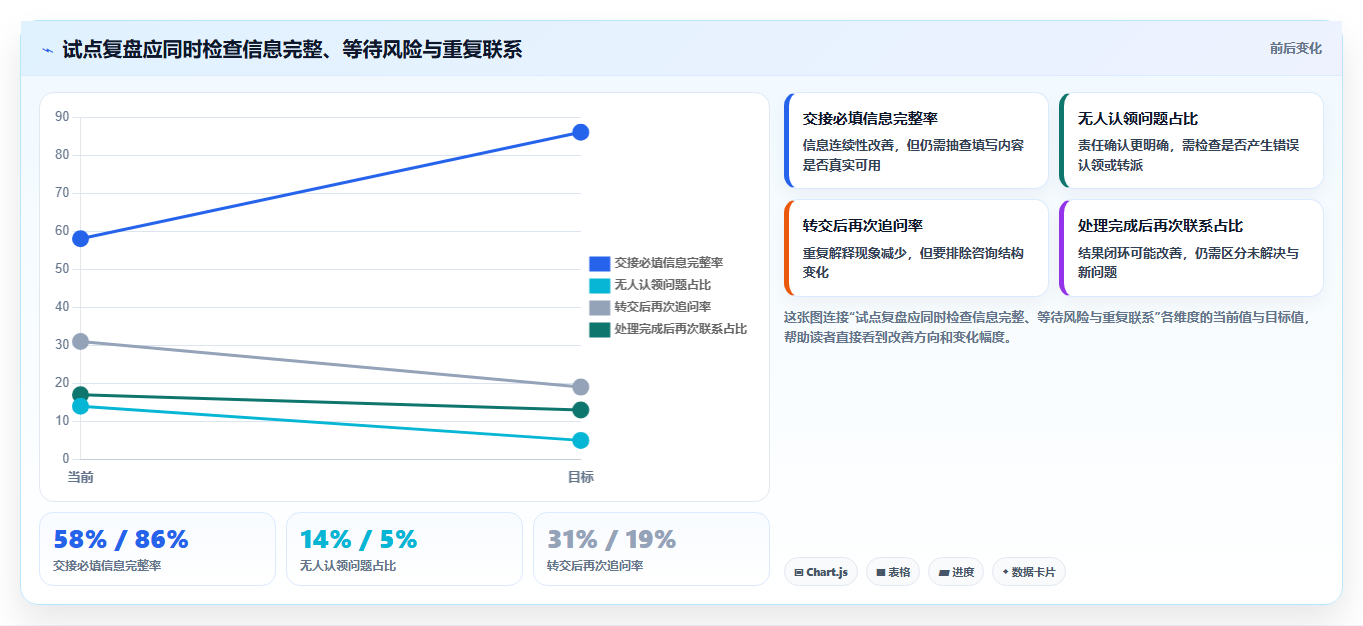Click the diamond icon in 数据卡片 tag
Image resolution: width=1363 pixels, height=626 pixels.
point(1005,572)
